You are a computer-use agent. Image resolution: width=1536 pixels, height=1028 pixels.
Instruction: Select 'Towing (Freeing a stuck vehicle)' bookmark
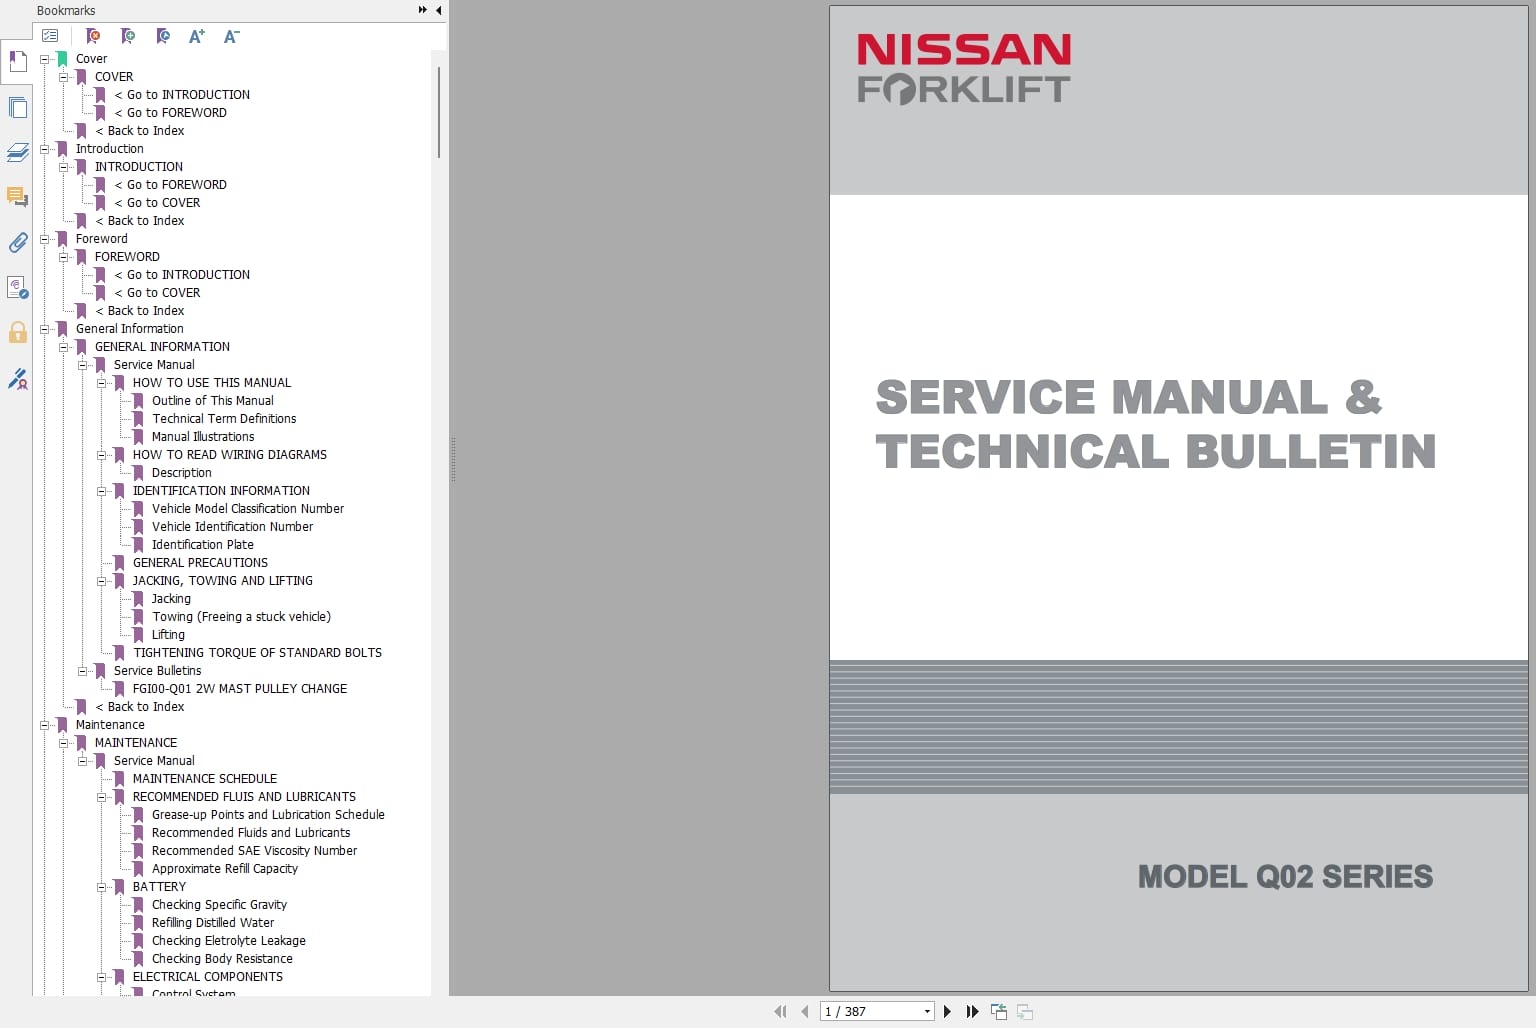[241, 617]
